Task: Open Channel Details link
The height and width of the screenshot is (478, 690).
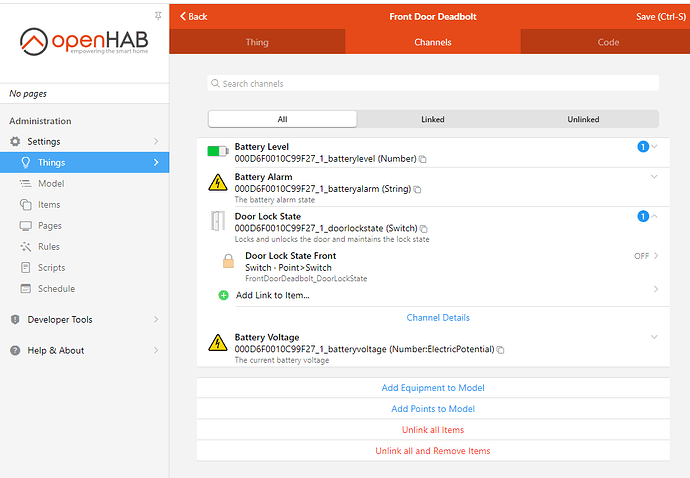Action: 438,318
